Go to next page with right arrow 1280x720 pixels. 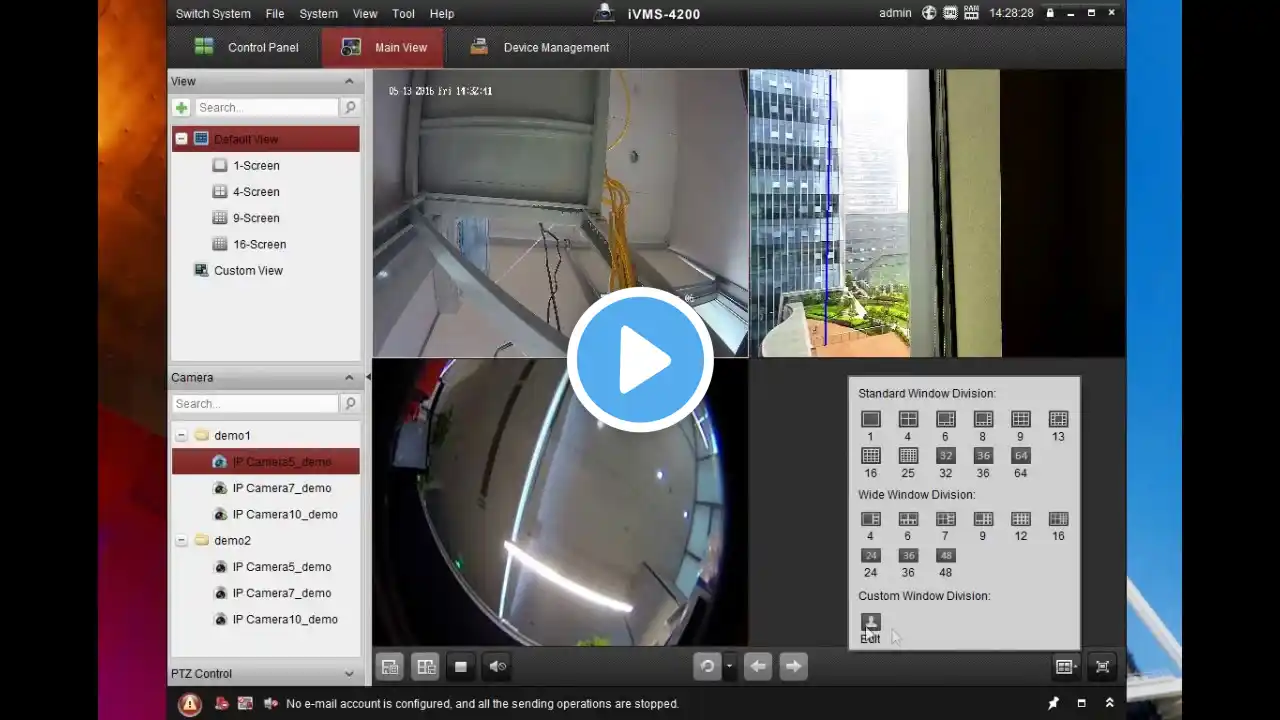point(793,666)
